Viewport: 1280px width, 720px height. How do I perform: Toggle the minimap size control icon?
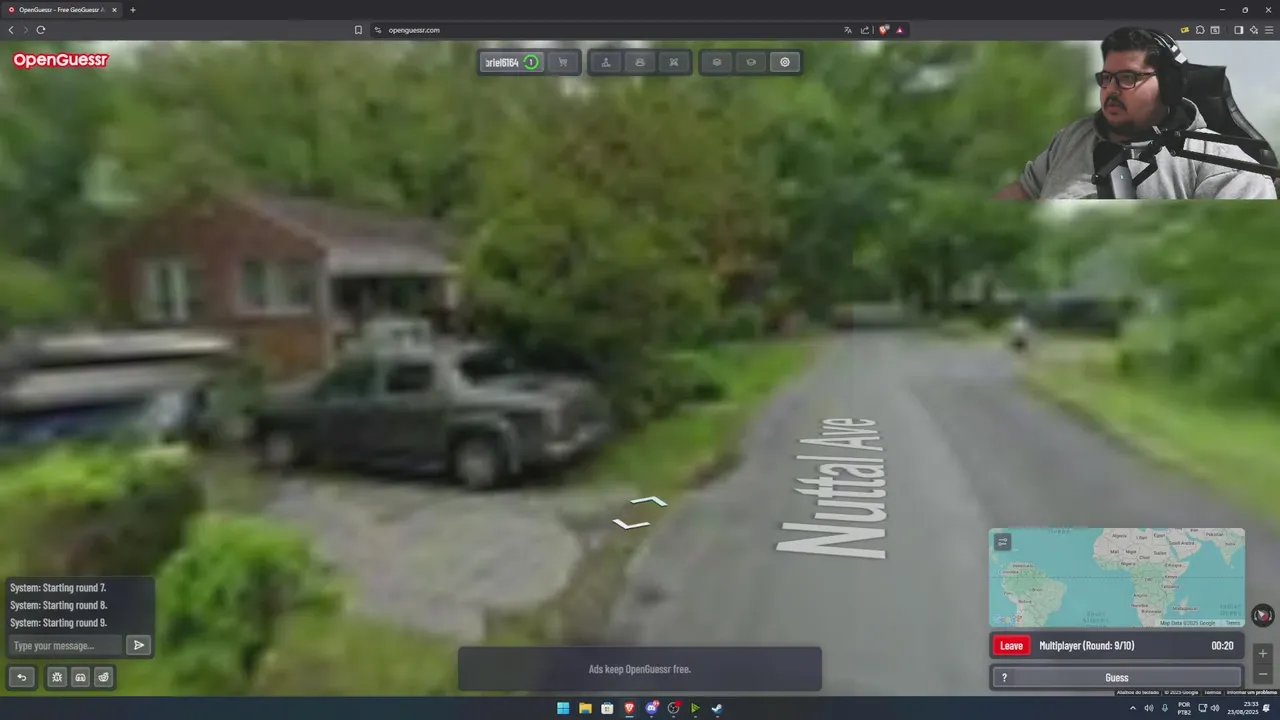point(1002,541)
